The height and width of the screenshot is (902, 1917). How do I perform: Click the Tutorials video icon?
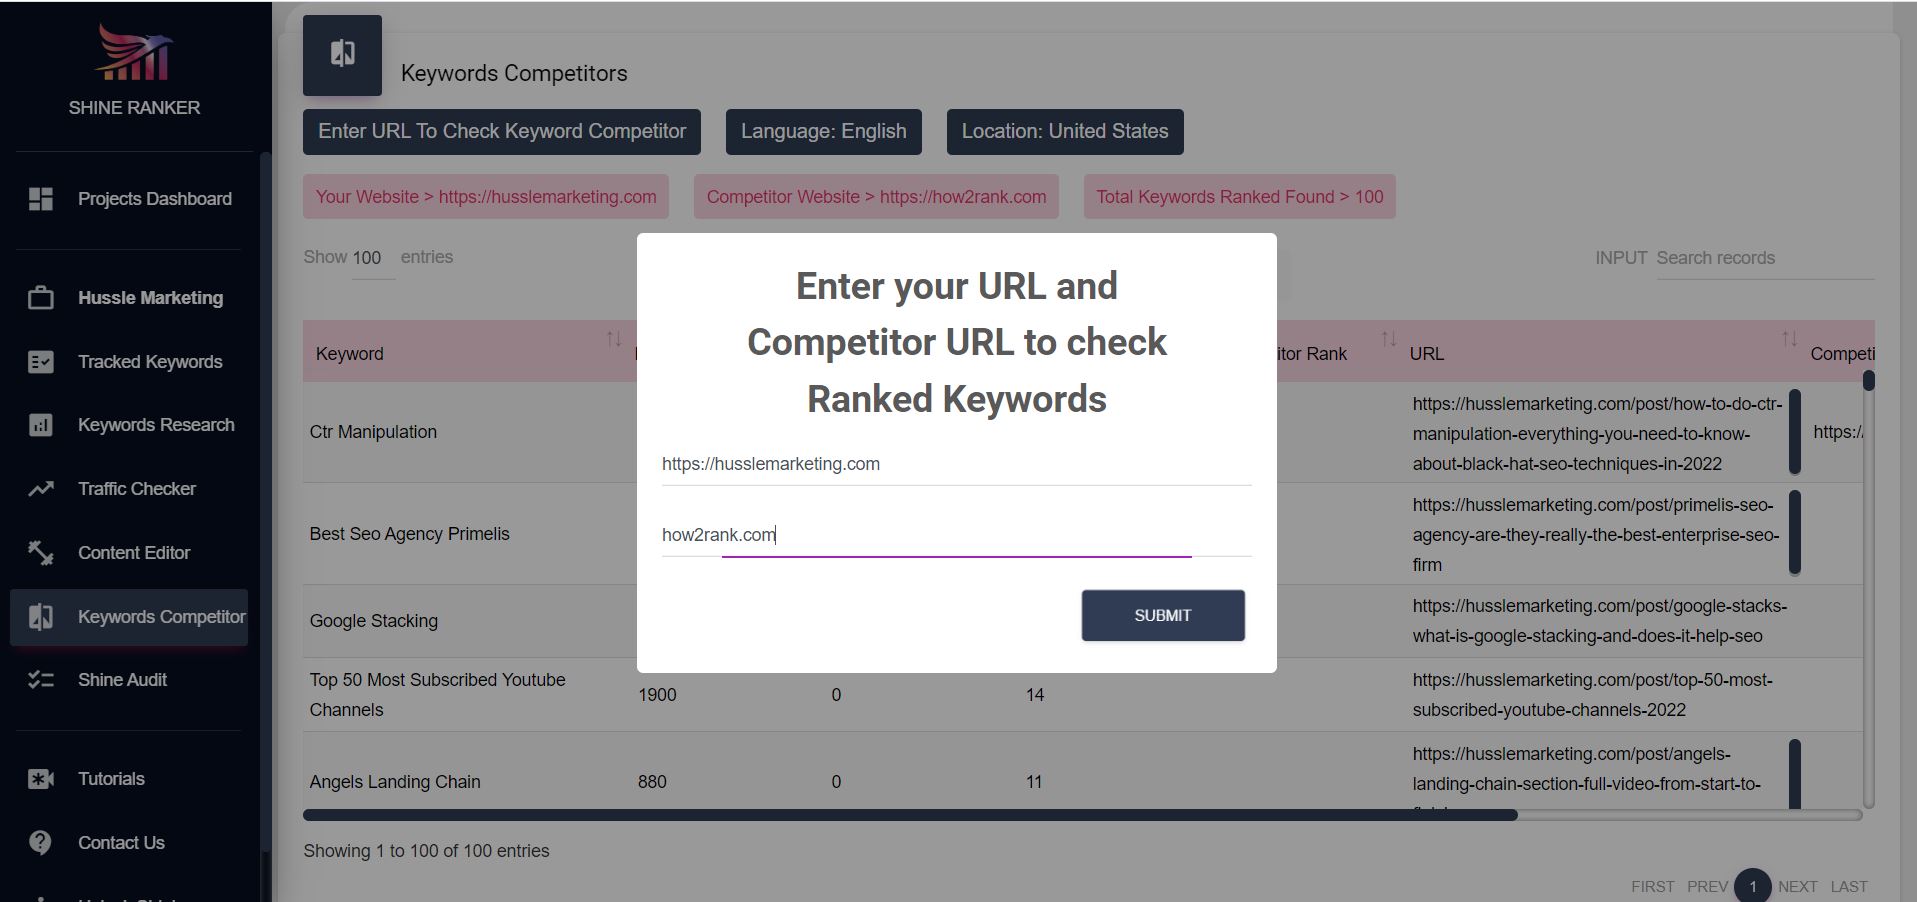pos(40,779)
